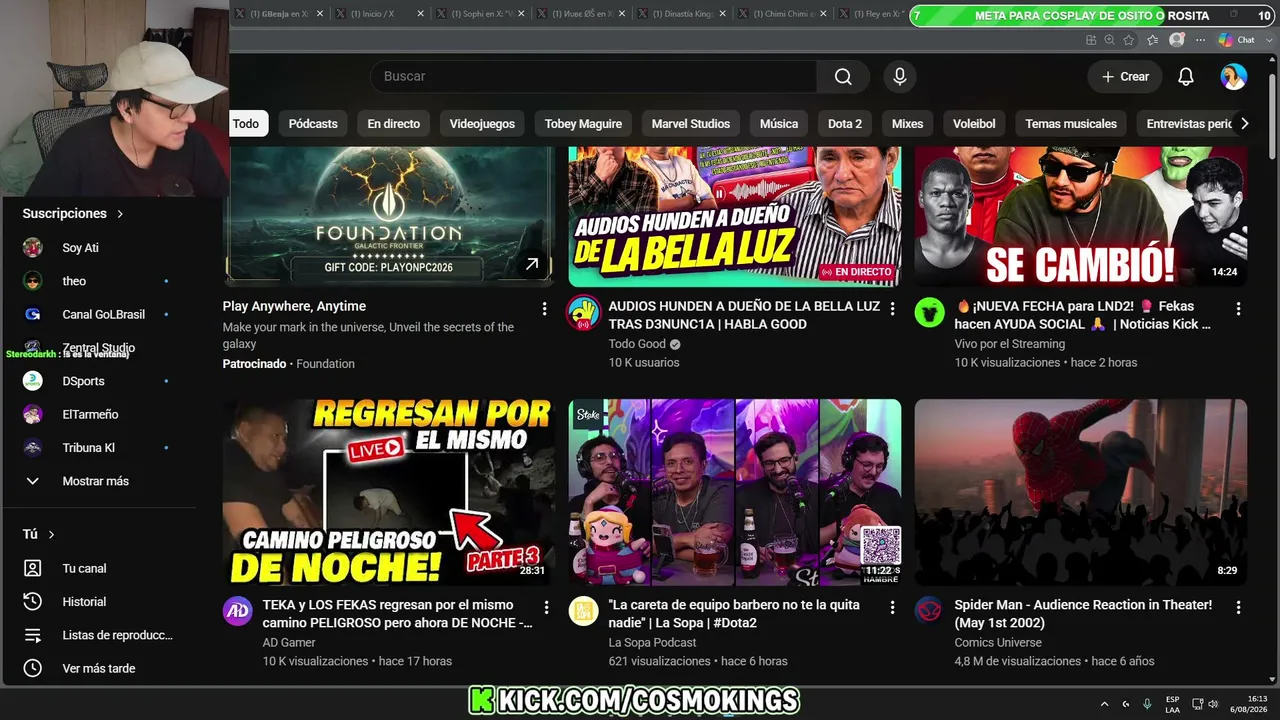1280x720 pixels.
Task: Expand the Tú section chevron
Action: point(51,535)
